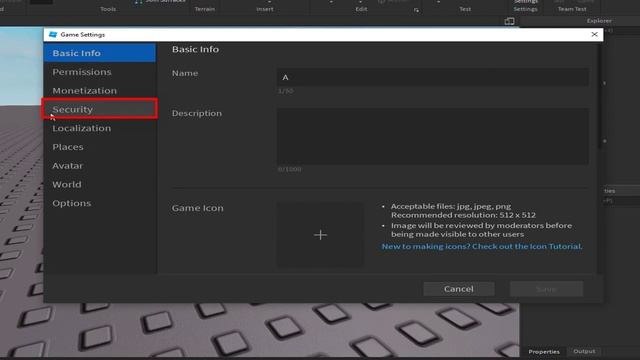Image resolution: width=640 pixels, height=360 pixels.
Task: Switch to the Properties tab in Studio
Action: click(x=544, y=352)
